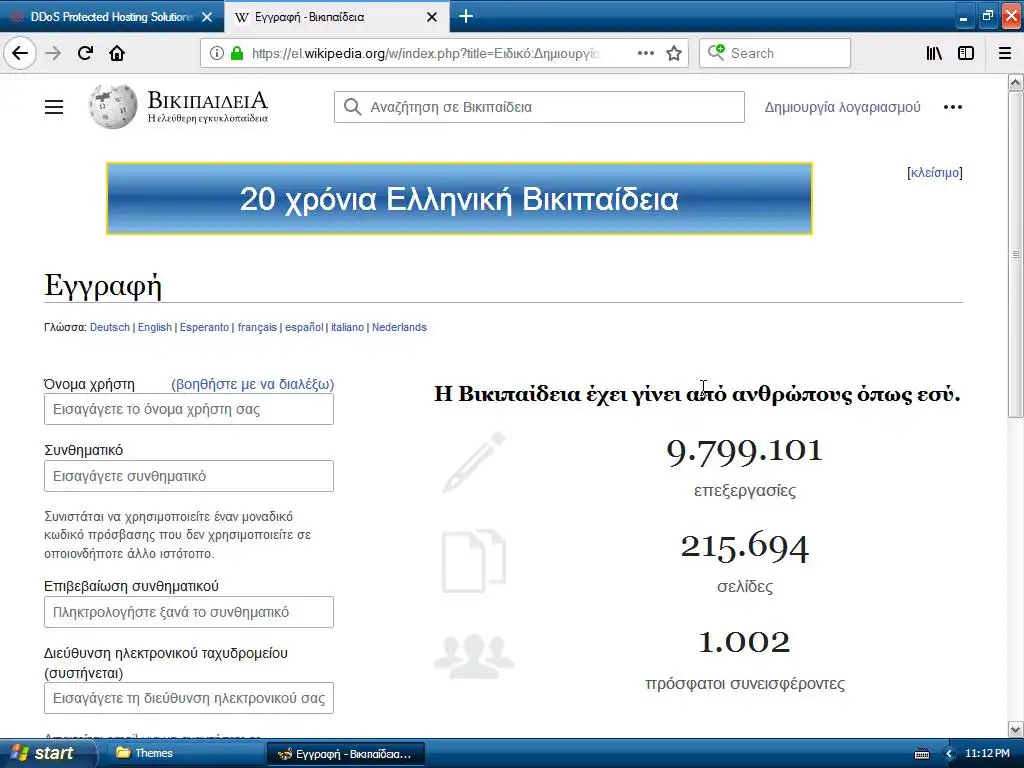
Task: Focus the Συνθηματικό password field
Action: click(x=189, y=476)
